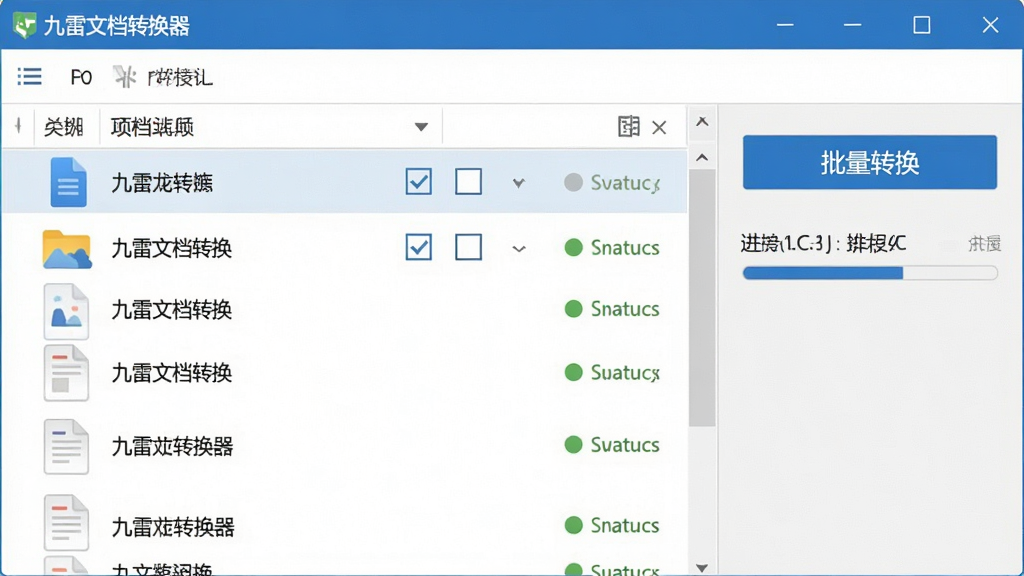
Task: Click the first column header tab
Action: [x=64, y=127]
